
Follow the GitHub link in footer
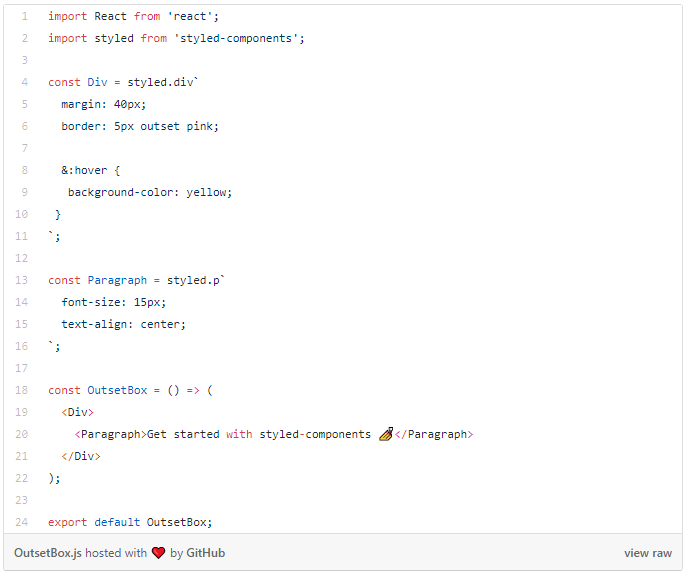(205, 553)
